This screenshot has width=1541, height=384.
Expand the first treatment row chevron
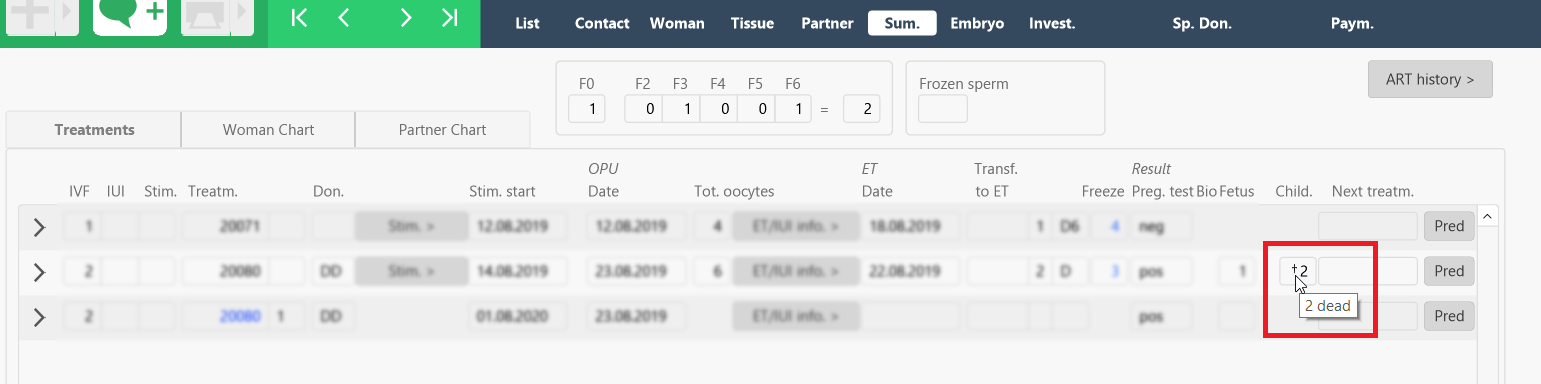coord(39,227)
